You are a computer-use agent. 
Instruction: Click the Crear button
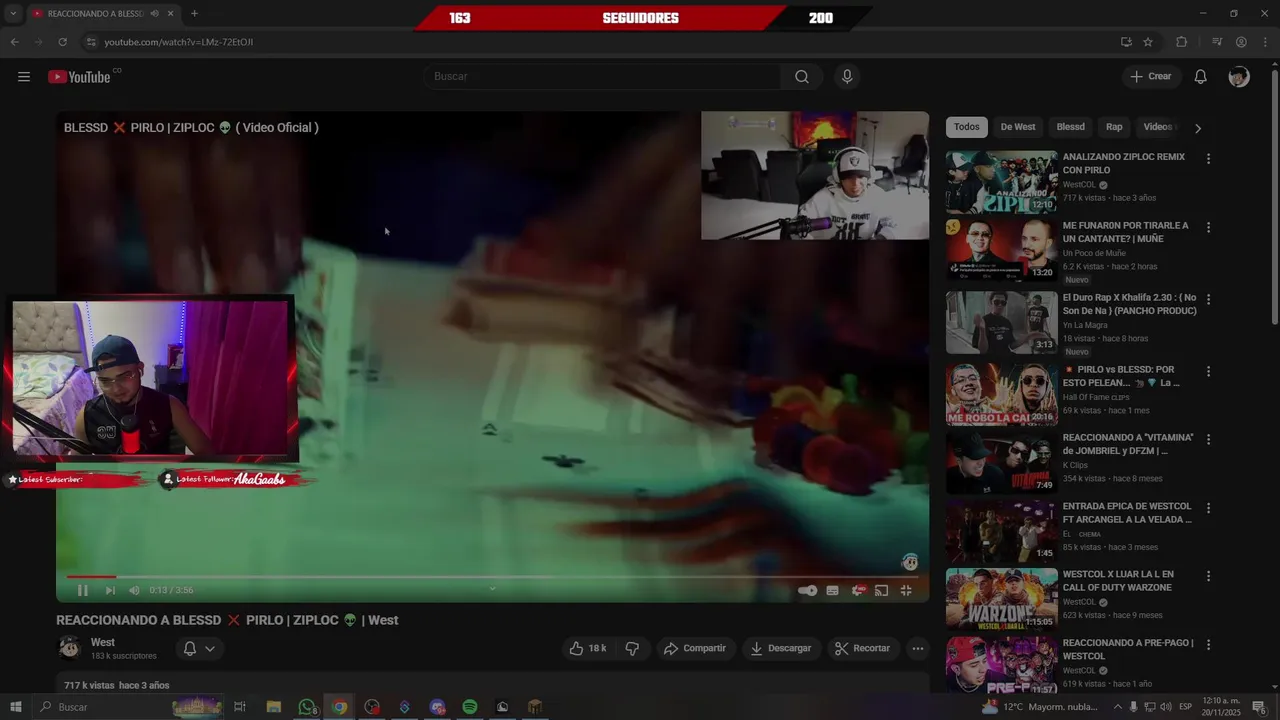tap(1150, 77)
